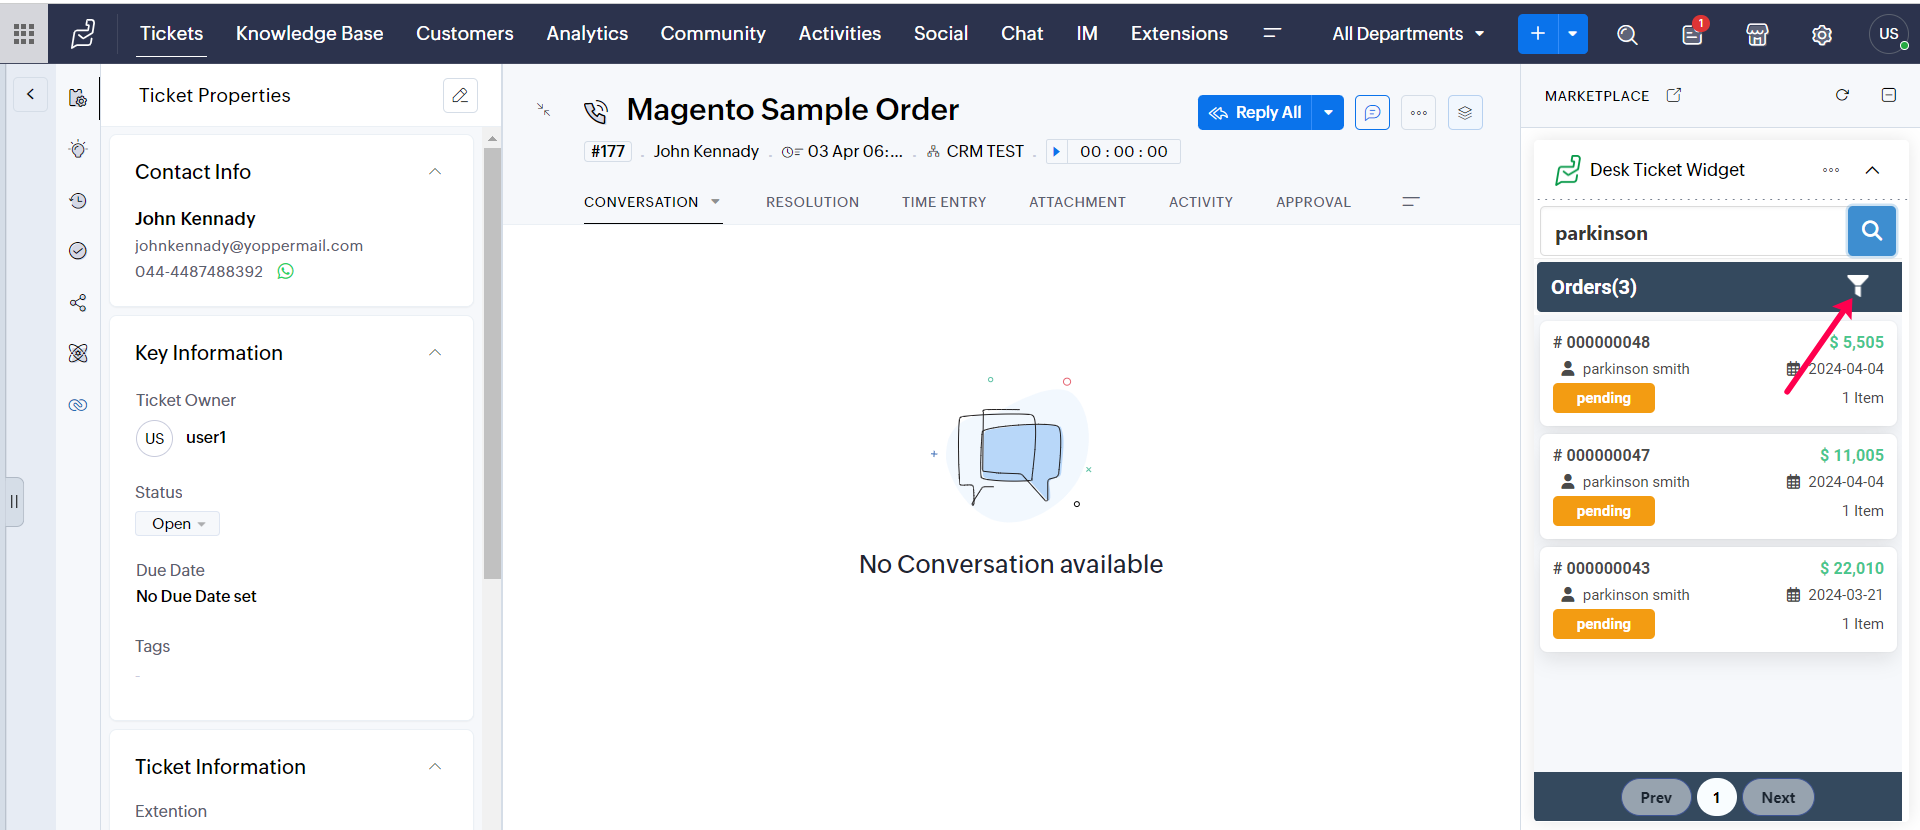Open the Knowledge Base menu
Screen dimensions: 1920x830
click(x=309, y=34)
